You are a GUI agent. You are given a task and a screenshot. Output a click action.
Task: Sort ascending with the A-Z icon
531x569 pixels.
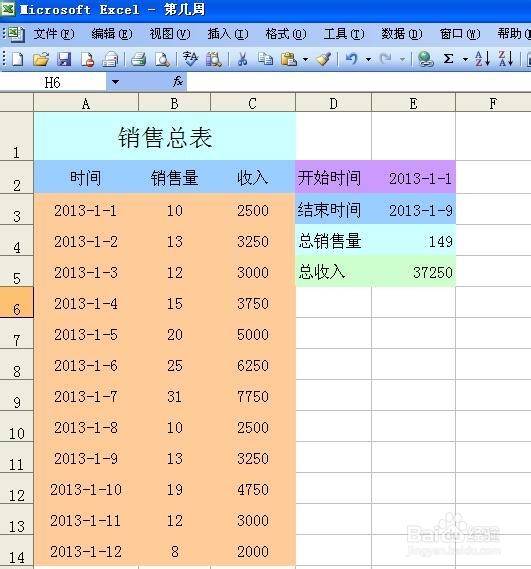pos(483,59)
